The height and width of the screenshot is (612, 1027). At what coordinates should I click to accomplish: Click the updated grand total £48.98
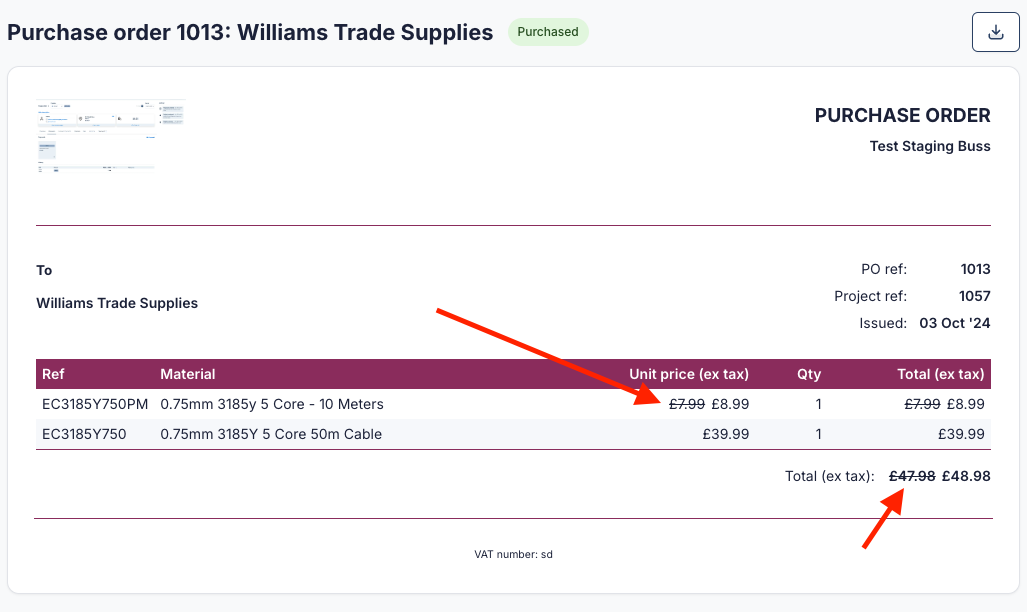point(966,476)
